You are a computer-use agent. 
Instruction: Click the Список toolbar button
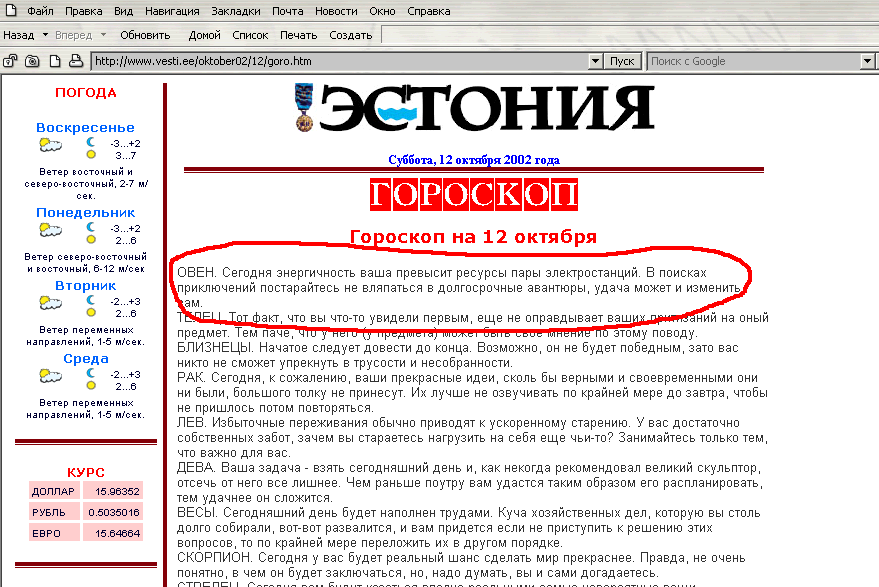click(250, 35)
